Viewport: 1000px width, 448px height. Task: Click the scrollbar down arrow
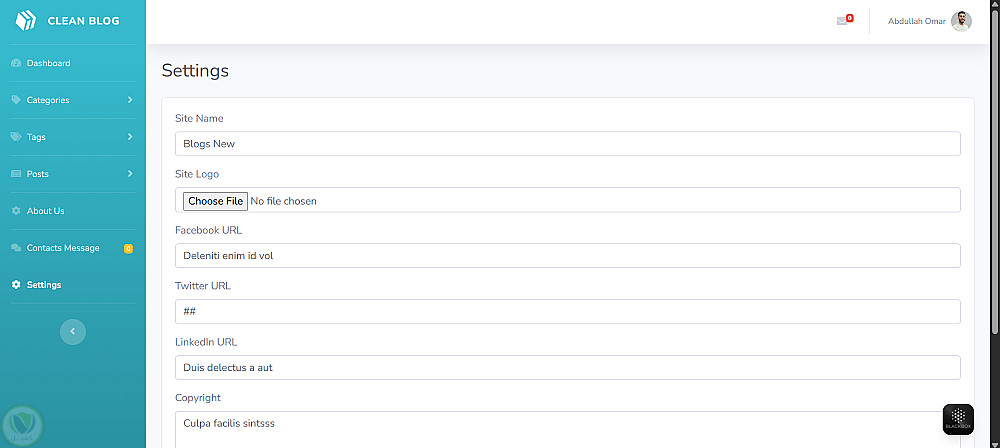point(994,444)
